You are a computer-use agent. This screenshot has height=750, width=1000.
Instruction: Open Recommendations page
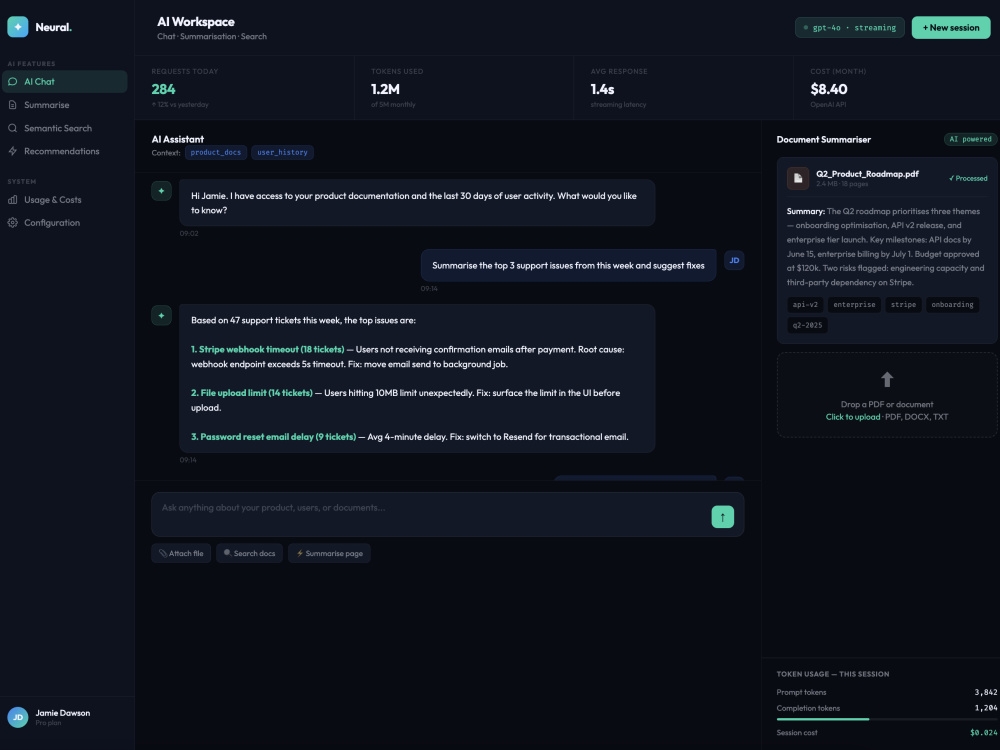64,151
